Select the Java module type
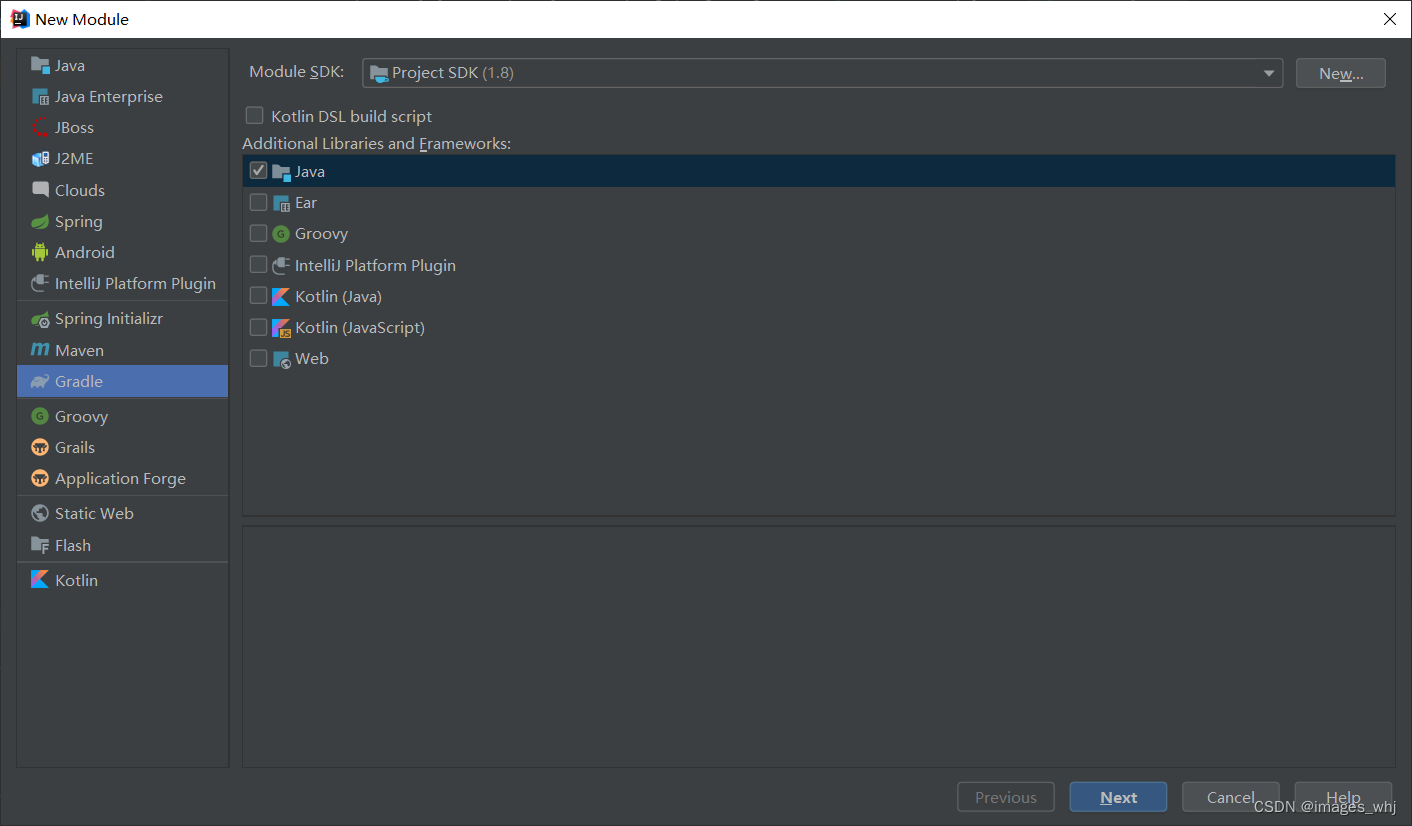 coord(122,65)
